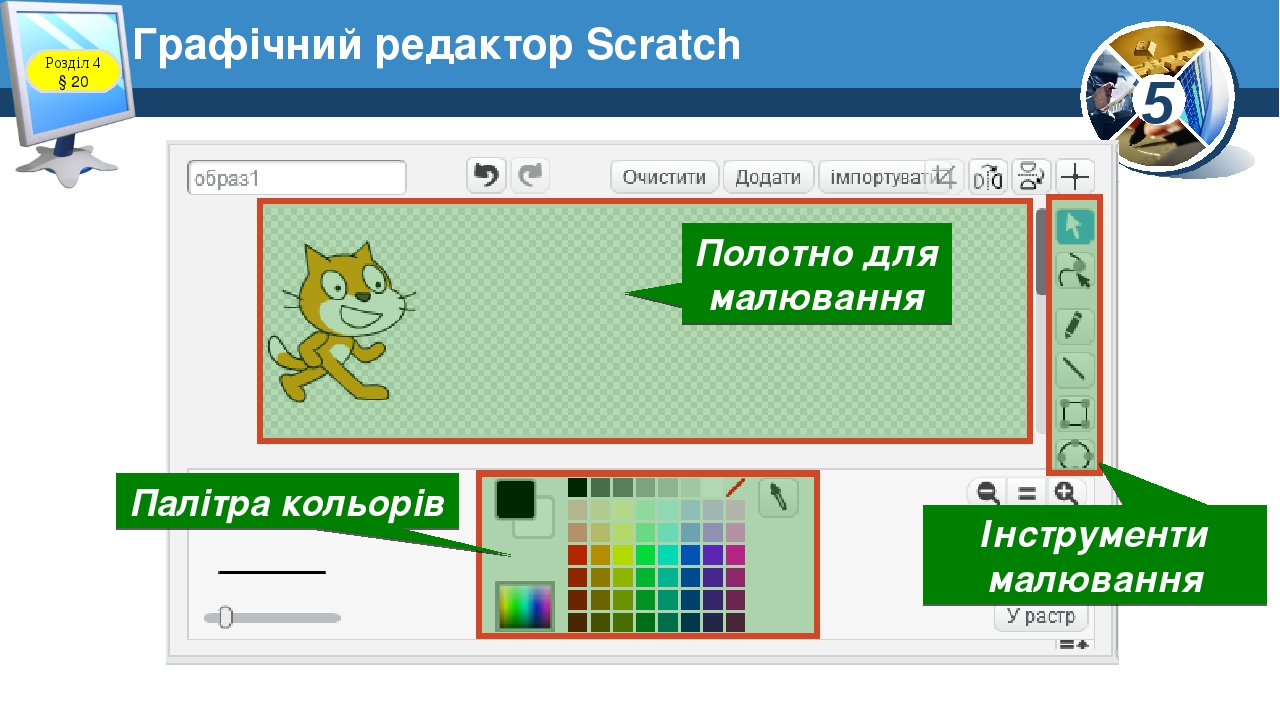Pick the Pencil drawing tool
Viewport: 1280px width, 720px height.
1075,327
